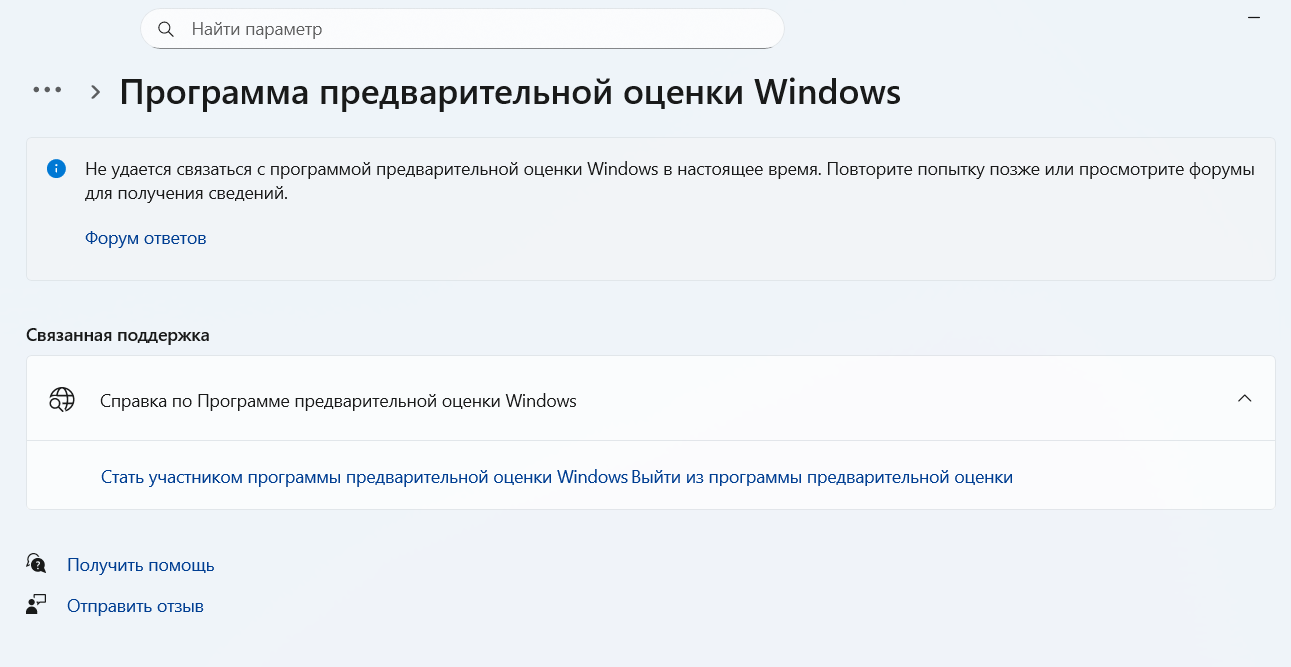Open Выйти из программы предварительной оценки link
The height and width of the screenshot is (667, 1291).
(x=822, y=477)
